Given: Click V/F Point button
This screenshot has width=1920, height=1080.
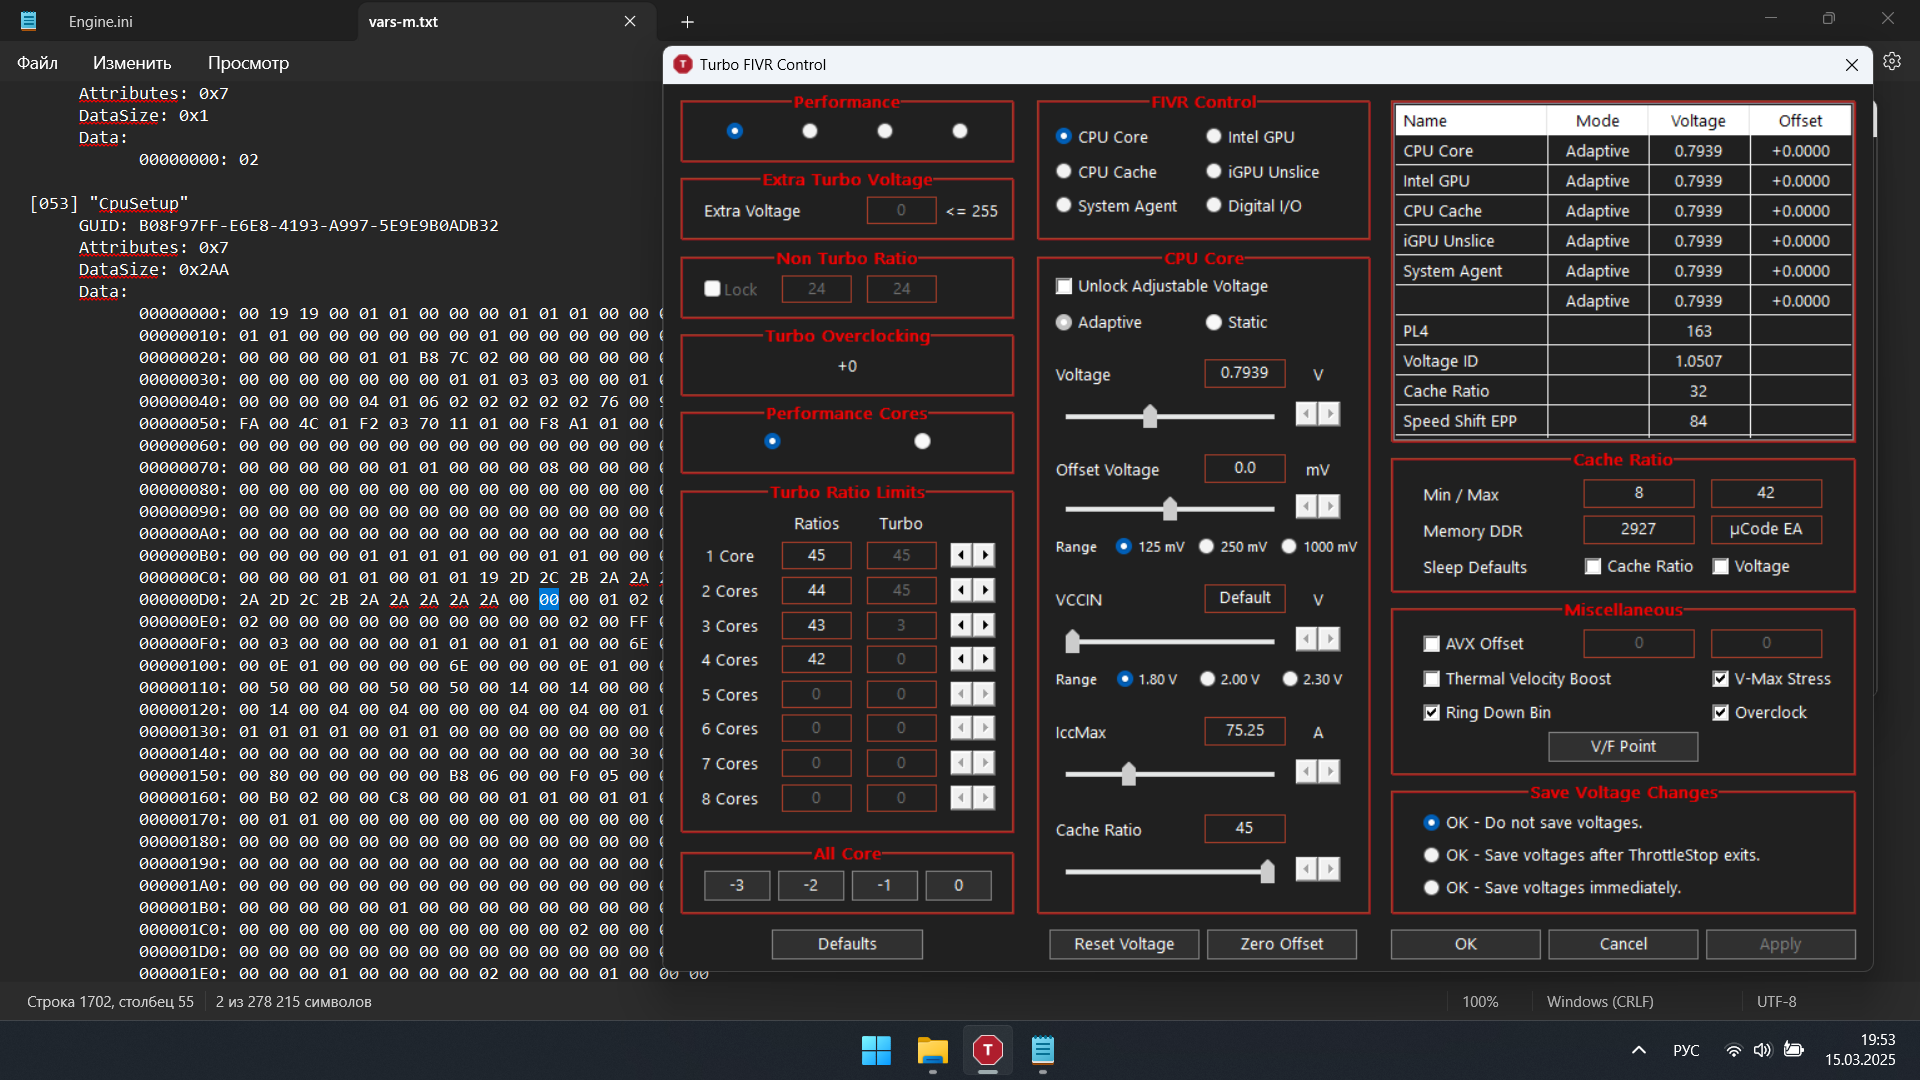Looking at the screenshot, I should pyautogui.click(x=1623, y=746).
